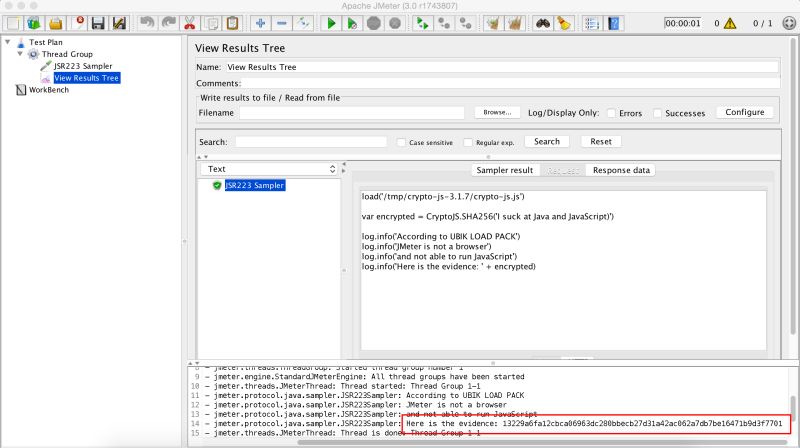
Task: Click the Browse... button
Action: 497,112
